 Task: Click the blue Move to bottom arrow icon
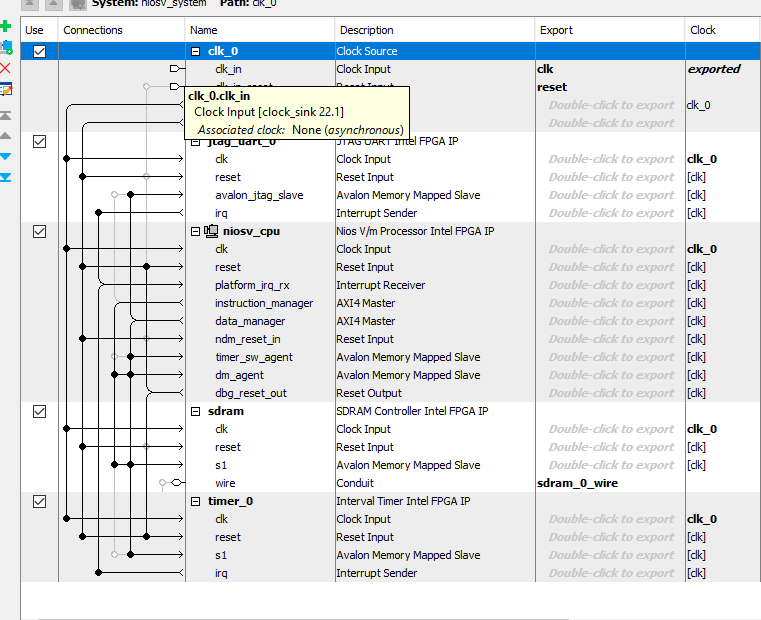(x=6, y=177)
